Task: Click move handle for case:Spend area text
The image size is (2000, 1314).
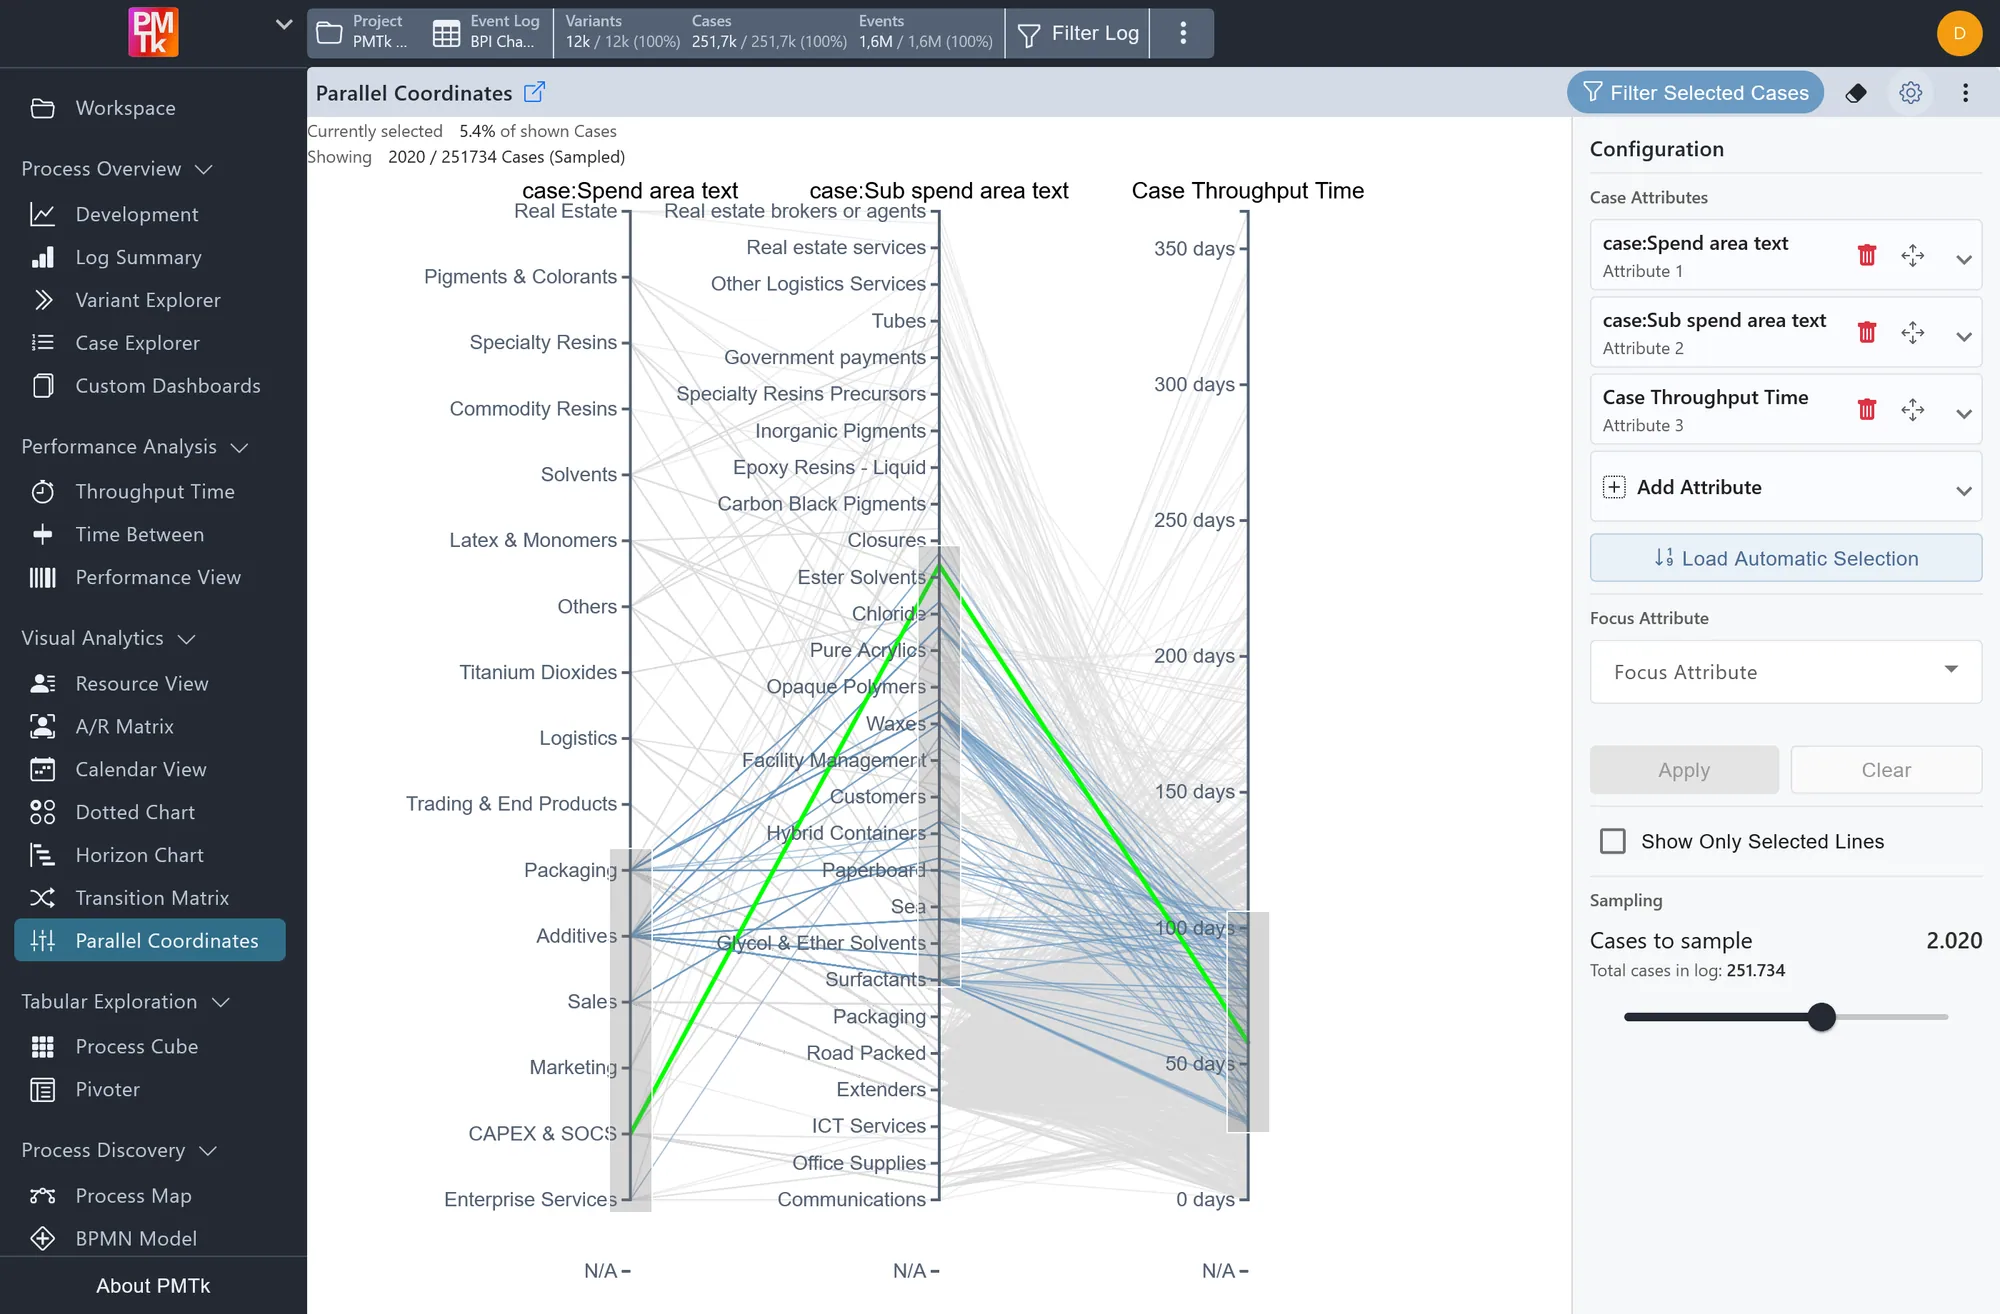Action: click(x=1913, y=255)
